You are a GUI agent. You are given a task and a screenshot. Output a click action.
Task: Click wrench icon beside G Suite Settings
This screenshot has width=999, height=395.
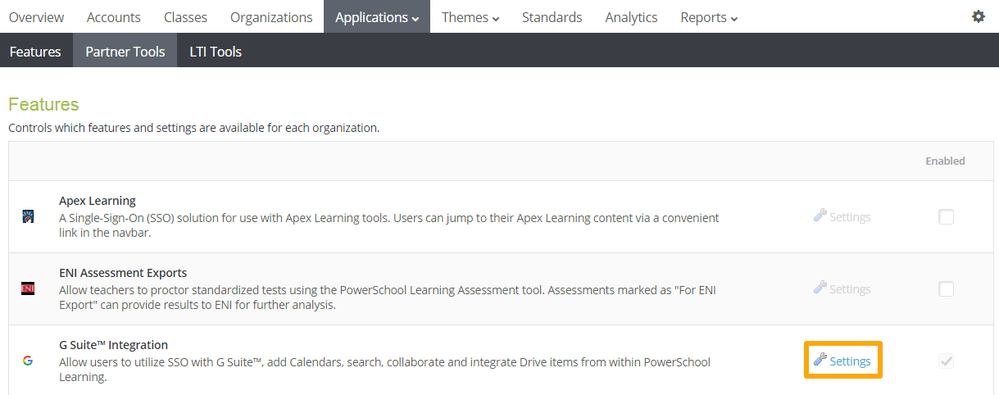pyautogui.click(x=821, y=360)
